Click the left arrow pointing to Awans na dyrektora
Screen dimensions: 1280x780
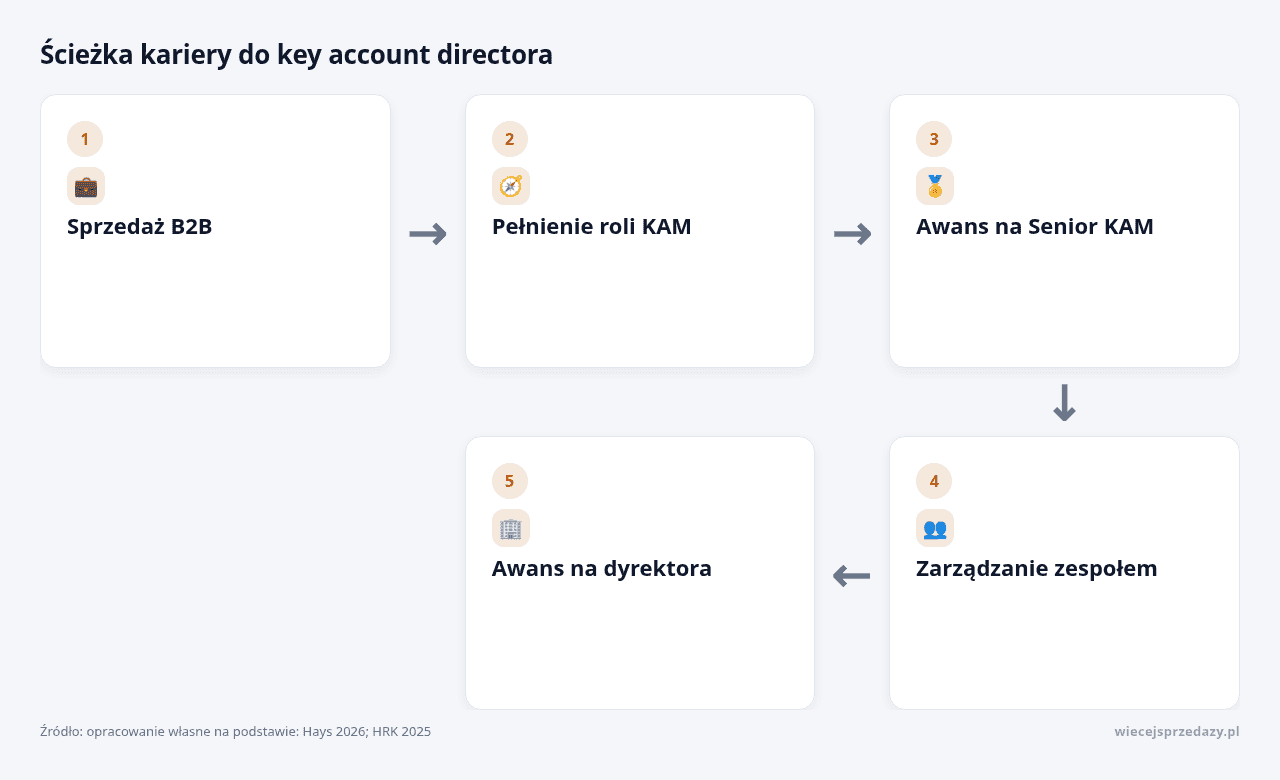click(x=852, y=576)
